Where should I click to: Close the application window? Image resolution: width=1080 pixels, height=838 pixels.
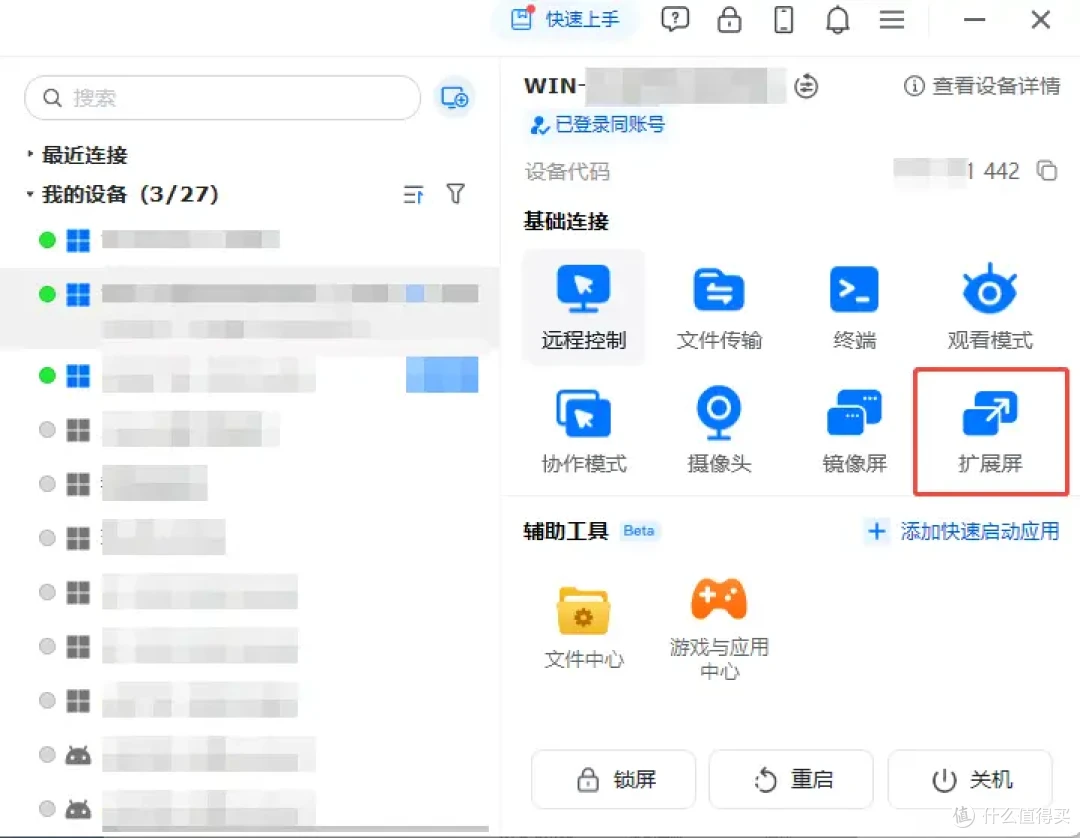click(1040, 19)
